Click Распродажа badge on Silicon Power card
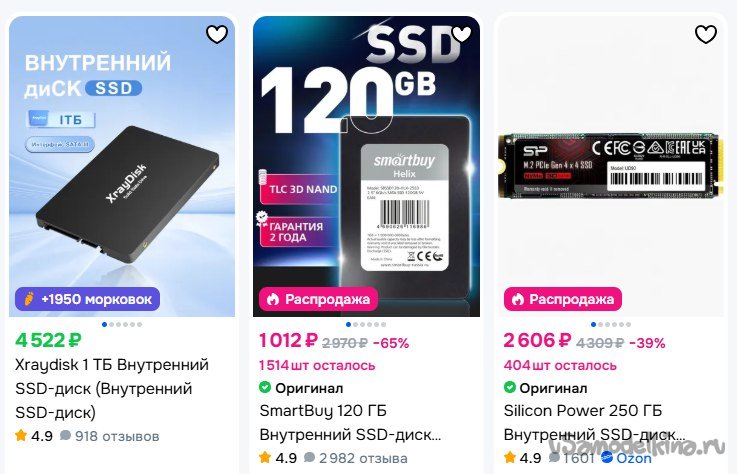Image resolution: width=737 pixels, height=474 pixels. 563,299
